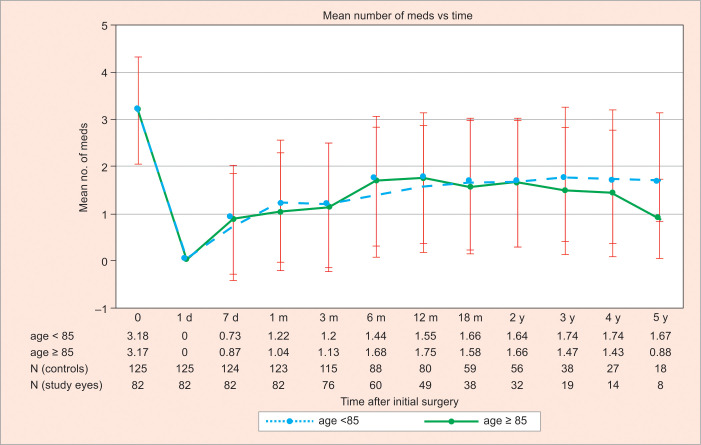701x445 pixels.
Task: Click the blue data point at 4 y
Action: 611,179
